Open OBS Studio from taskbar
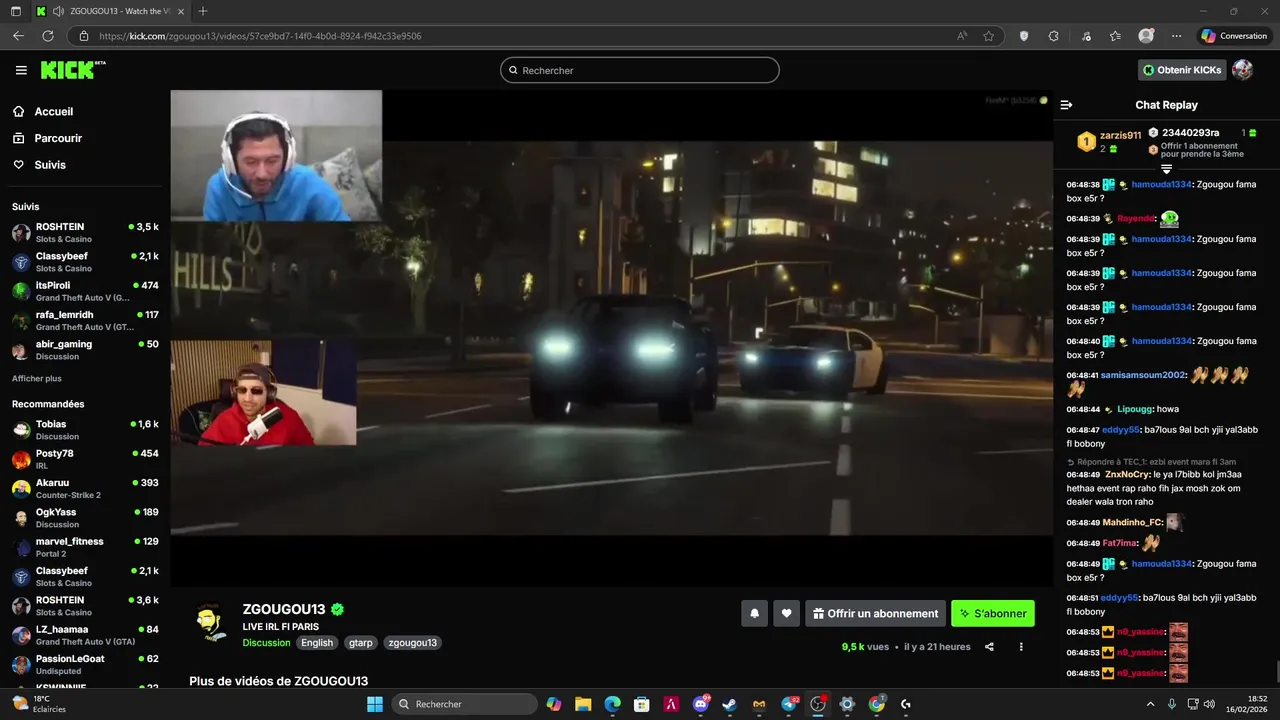Viewport: 1280px width, 720px height. (x=818, y=704)
